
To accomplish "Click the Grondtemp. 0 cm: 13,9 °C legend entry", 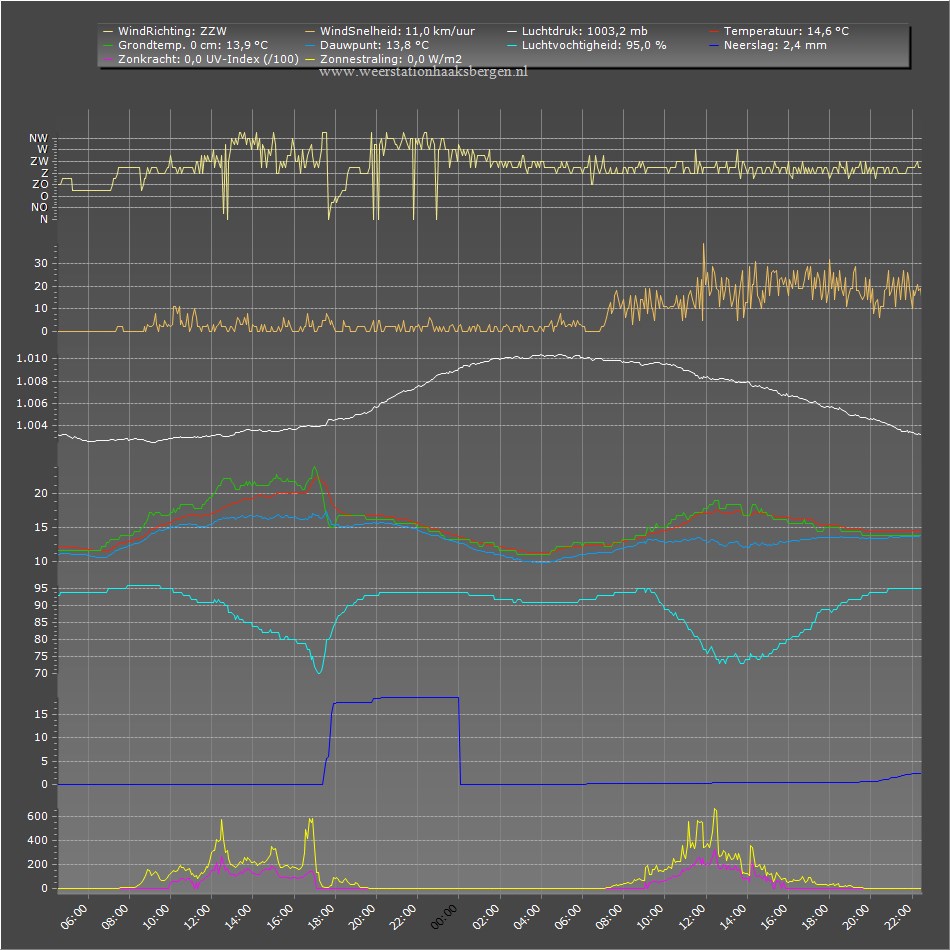I will pos(185,45).
